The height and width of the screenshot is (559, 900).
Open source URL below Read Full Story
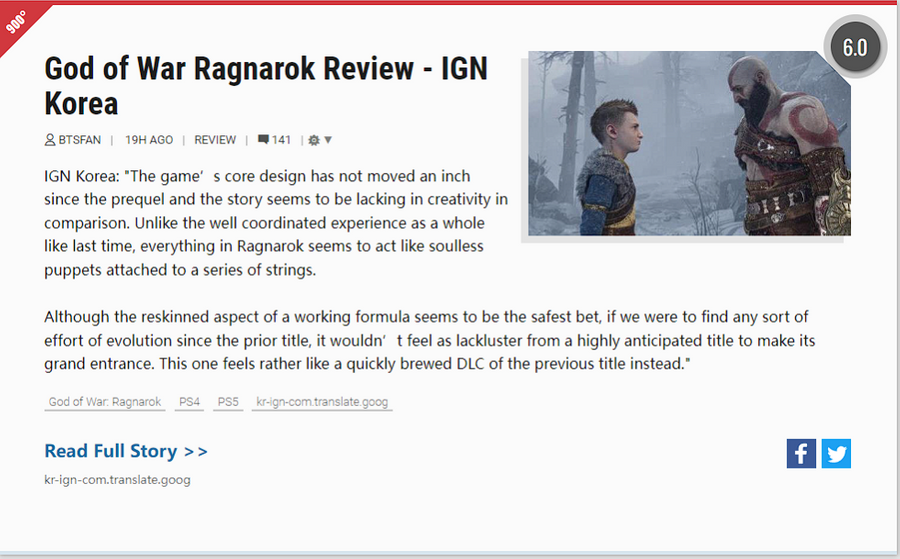pos(117,480)
